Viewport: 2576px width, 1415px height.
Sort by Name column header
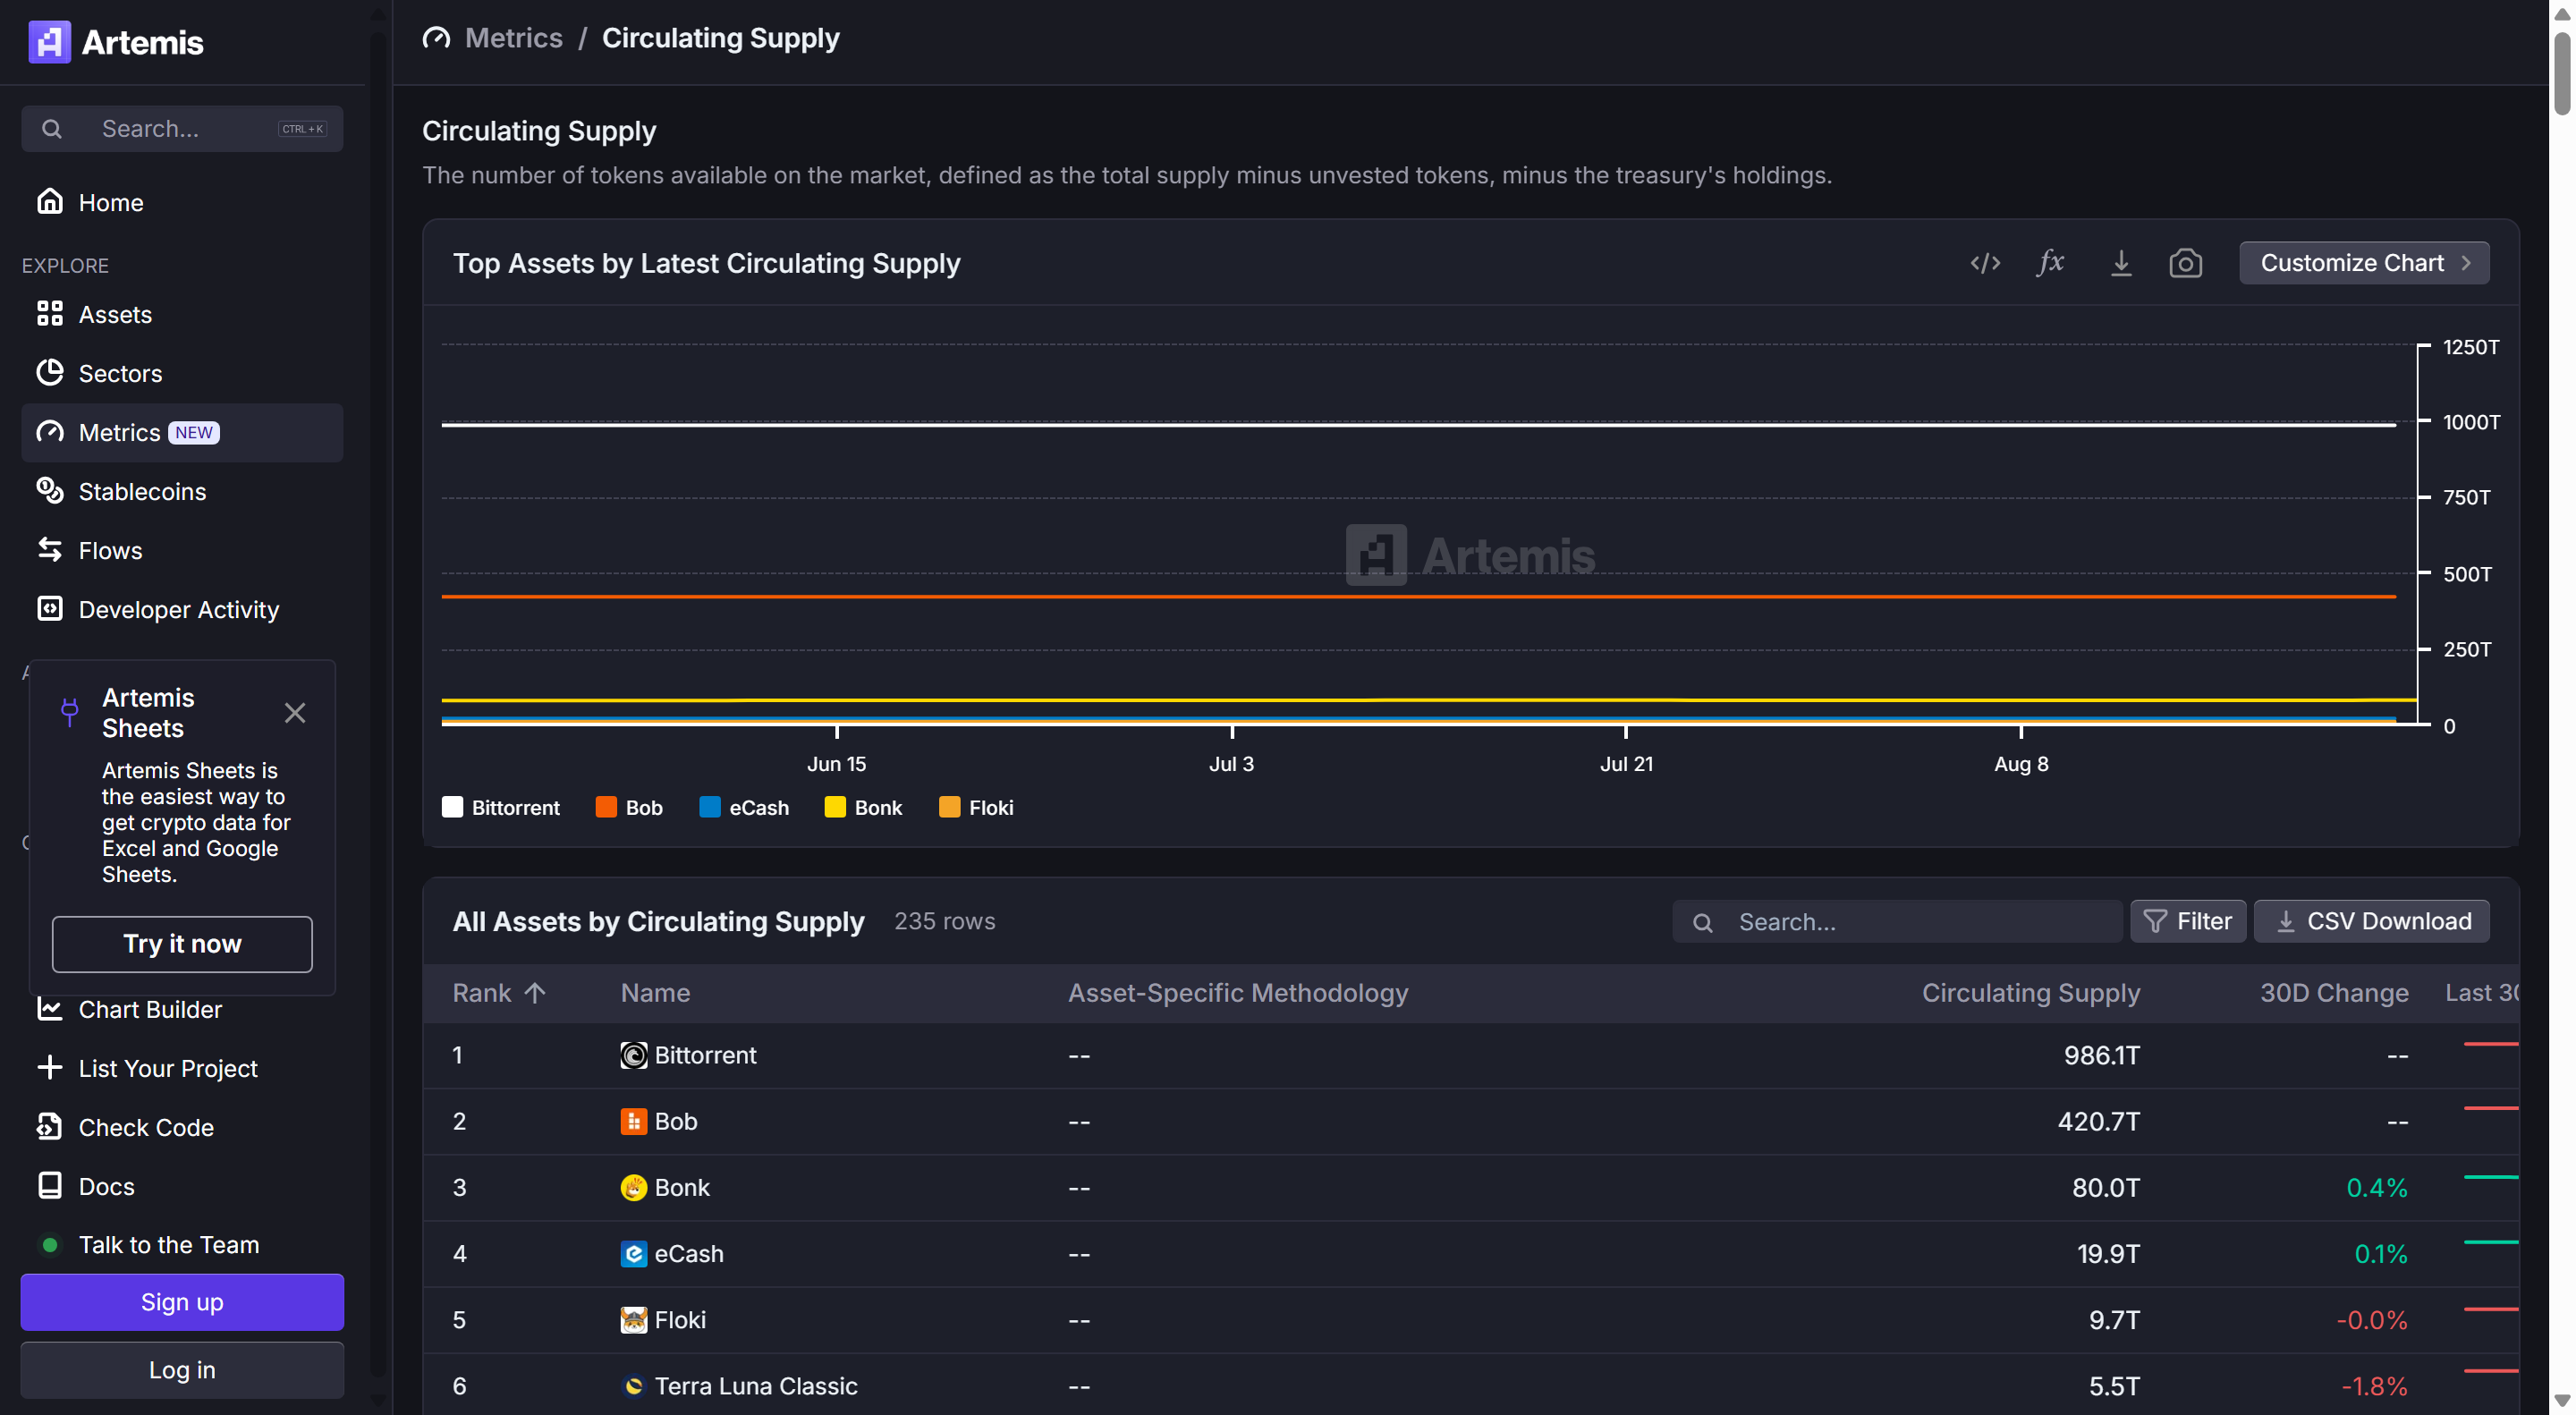pyautogui.click(x=655, y=992)
